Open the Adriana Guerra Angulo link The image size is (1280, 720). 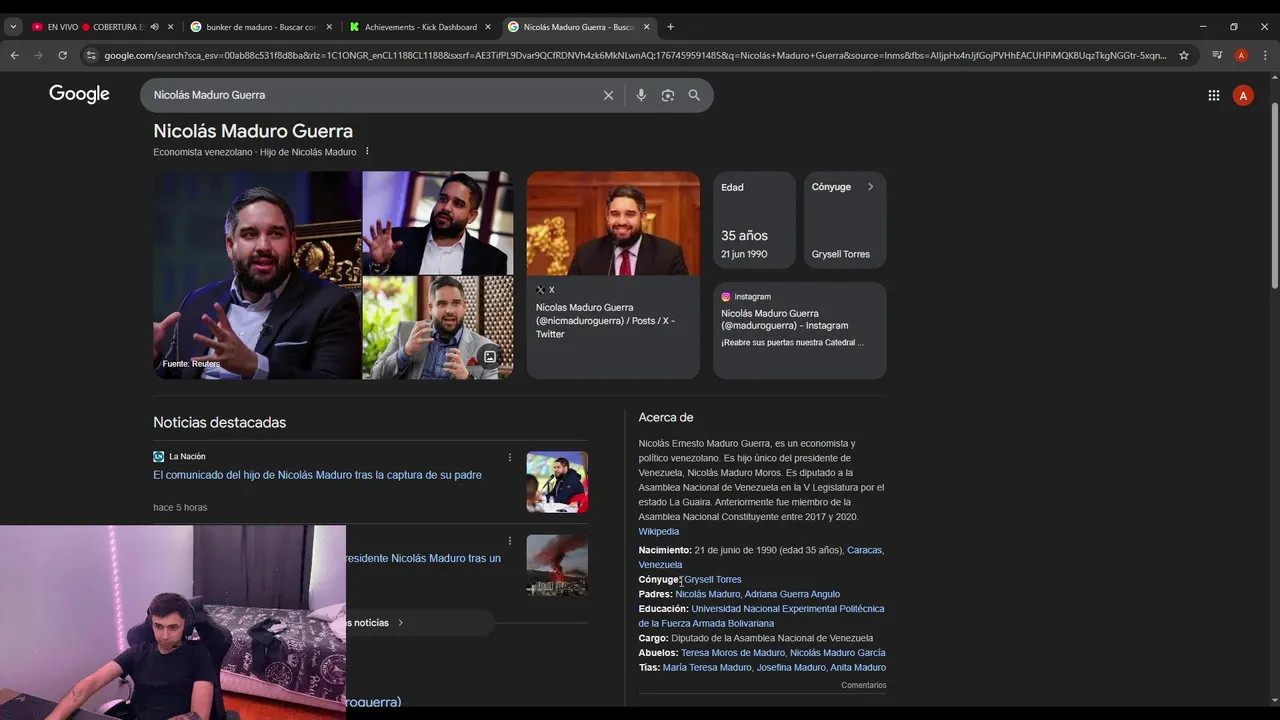point(792,594)
